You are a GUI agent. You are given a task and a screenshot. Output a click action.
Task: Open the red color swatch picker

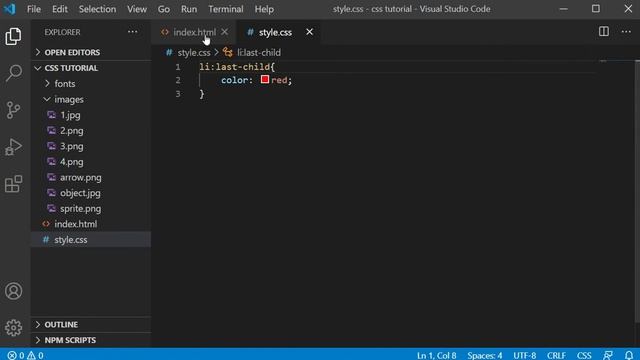click(265, 79)
